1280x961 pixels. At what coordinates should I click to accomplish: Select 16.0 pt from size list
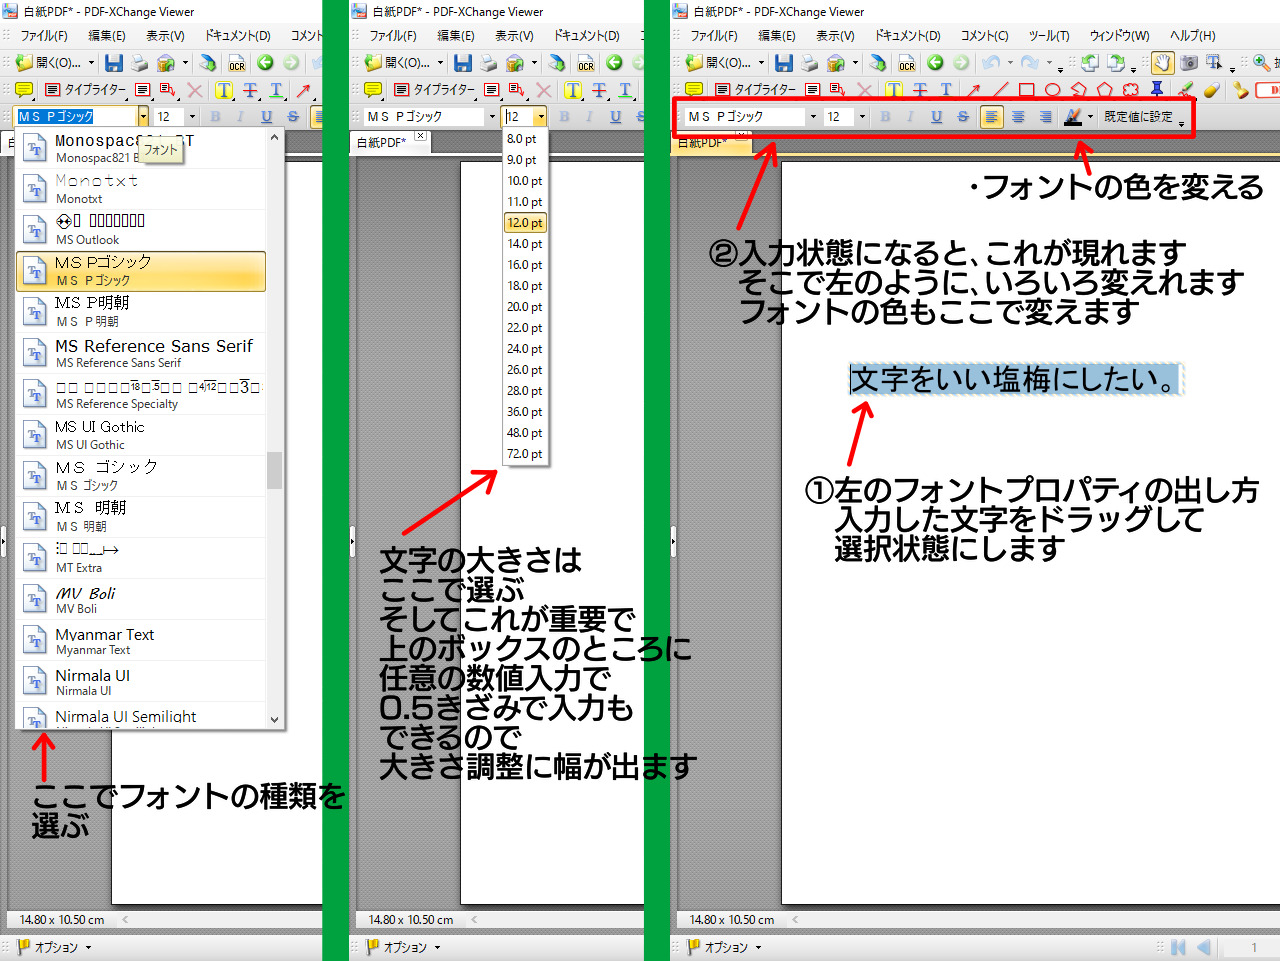(524, 265)
